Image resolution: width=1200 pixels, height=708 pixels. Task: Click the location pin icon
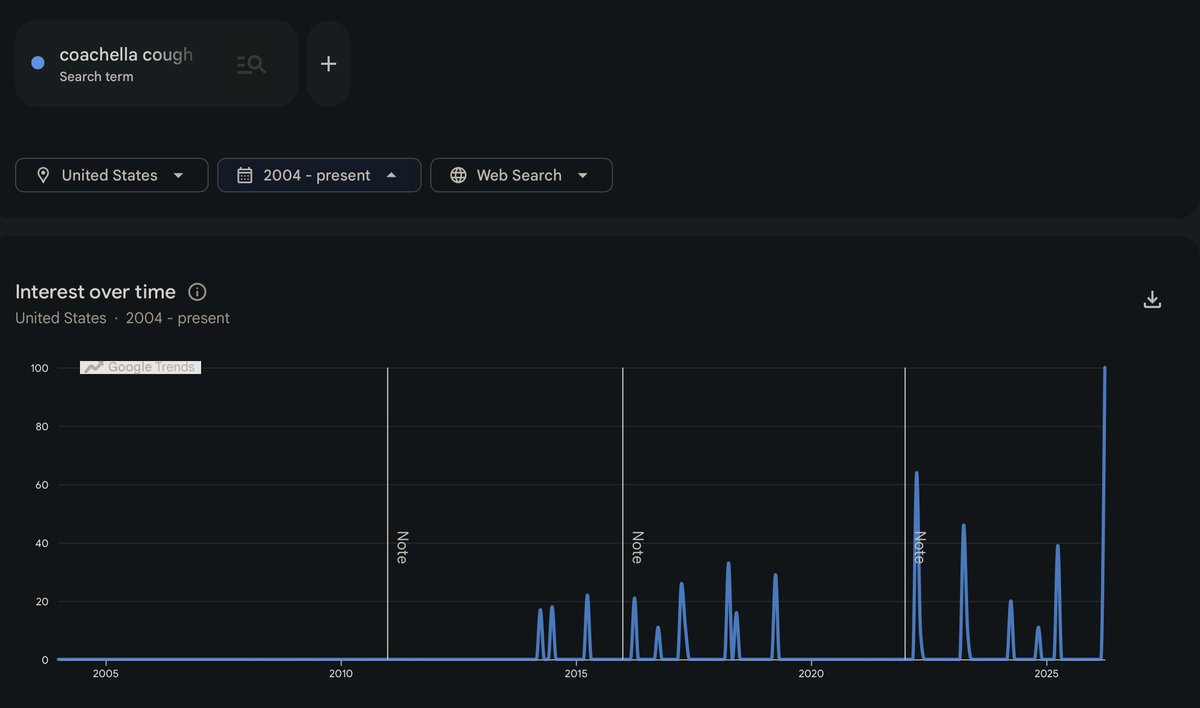(x=43, y=175)
